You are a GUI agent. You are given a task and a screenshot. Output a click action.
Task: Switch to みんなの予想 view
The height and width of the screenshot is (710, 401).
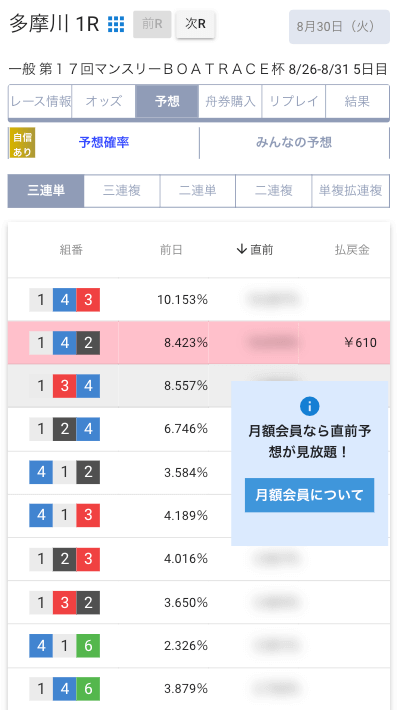294,143
